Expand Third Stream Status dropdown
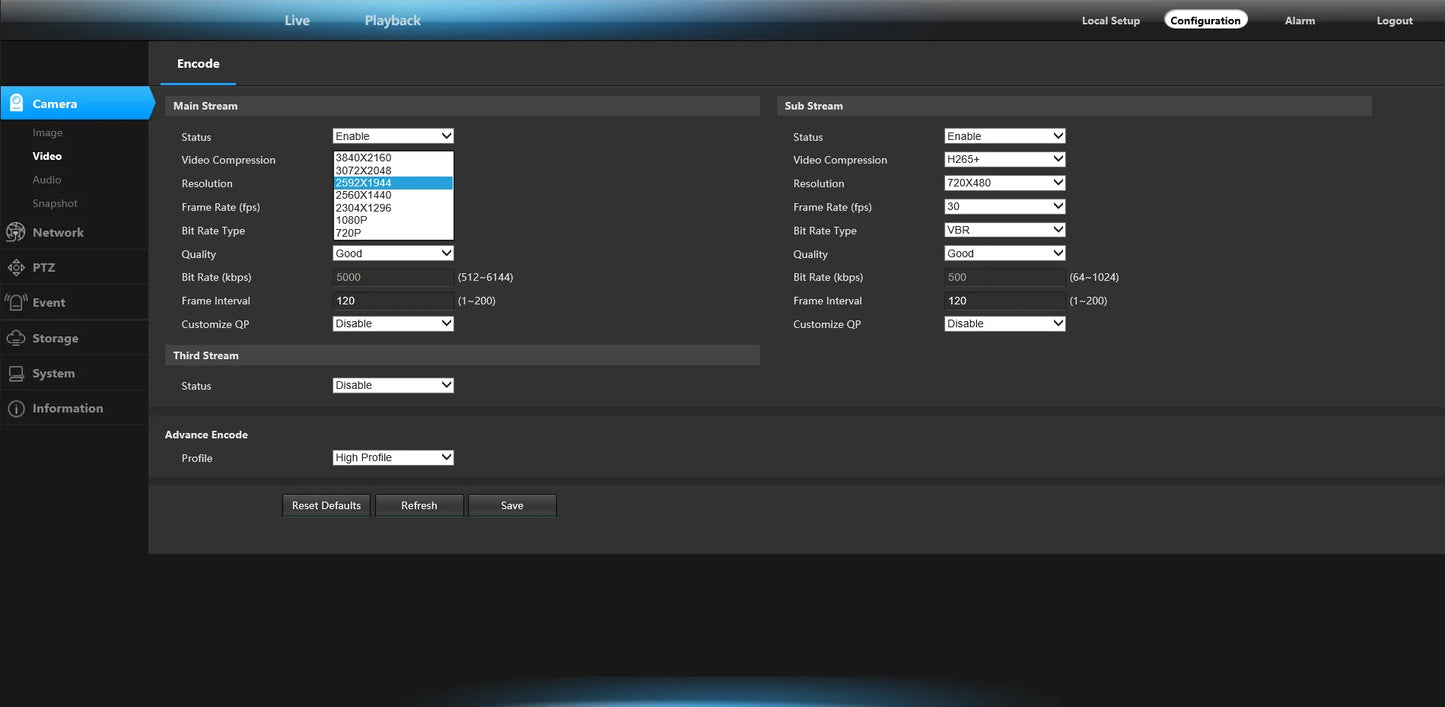This screenshot has width=1445, height=707. pyautogui.click(x=393, y=385)
